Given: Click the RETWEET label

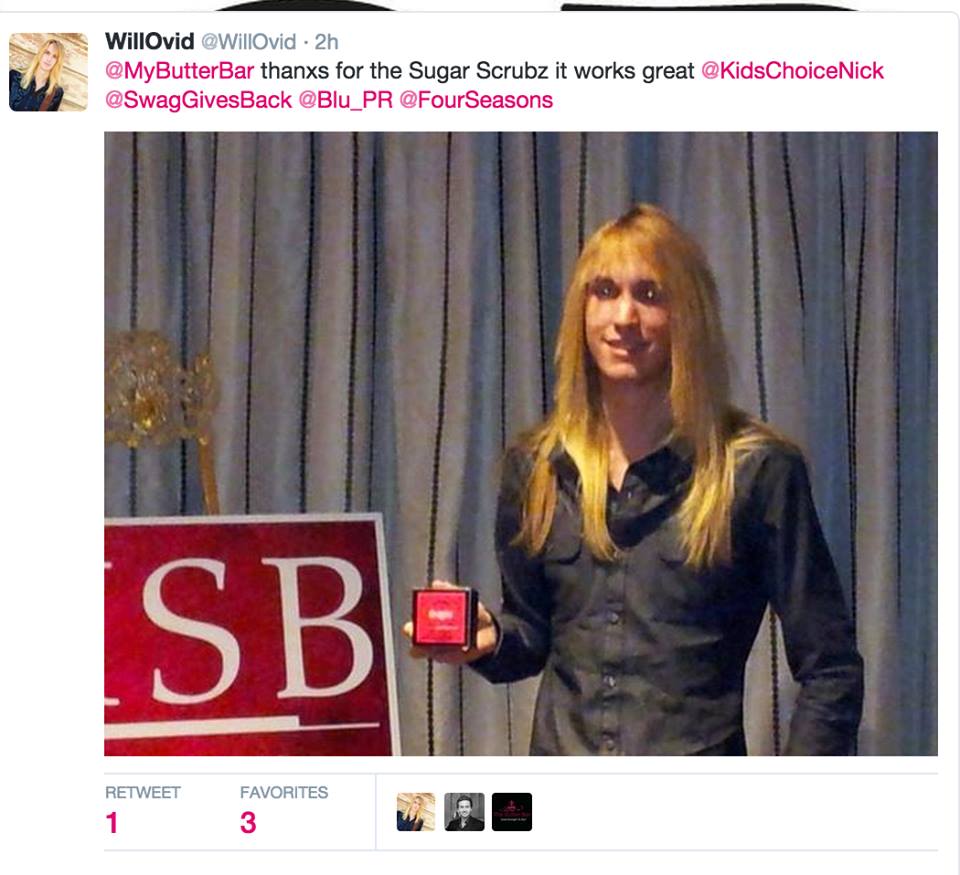Looking at the screenshot, I should (143, 792).
